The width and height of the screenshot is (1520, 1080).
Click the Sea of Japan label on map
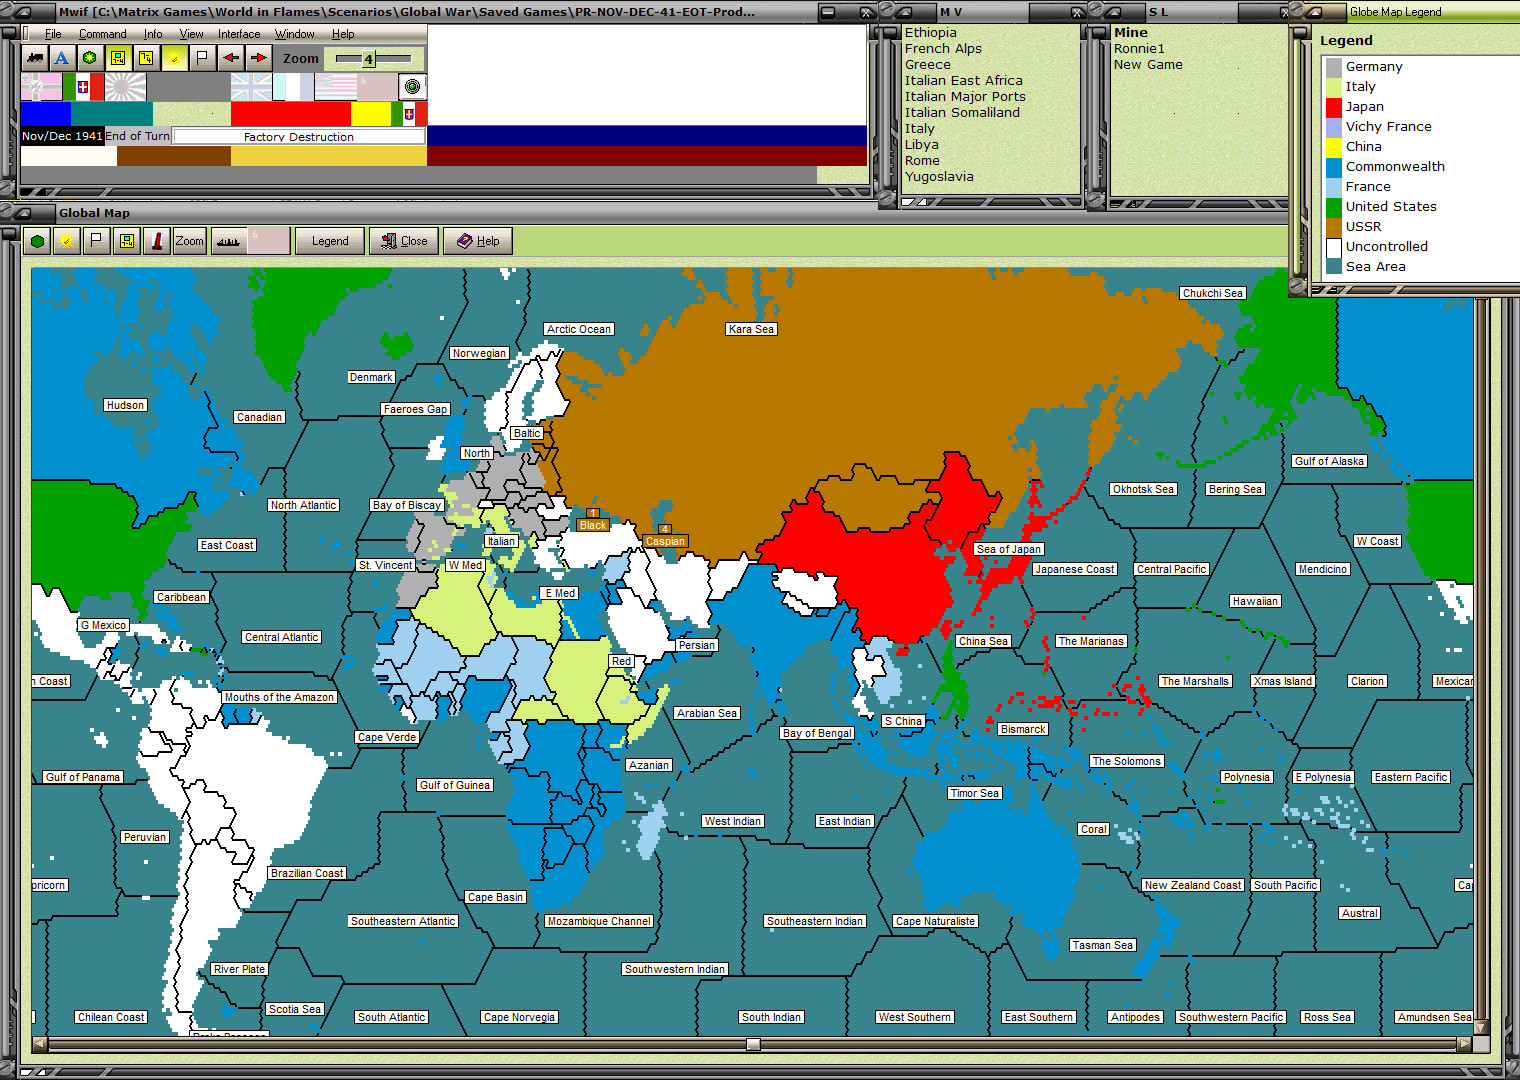[1009, 549]
